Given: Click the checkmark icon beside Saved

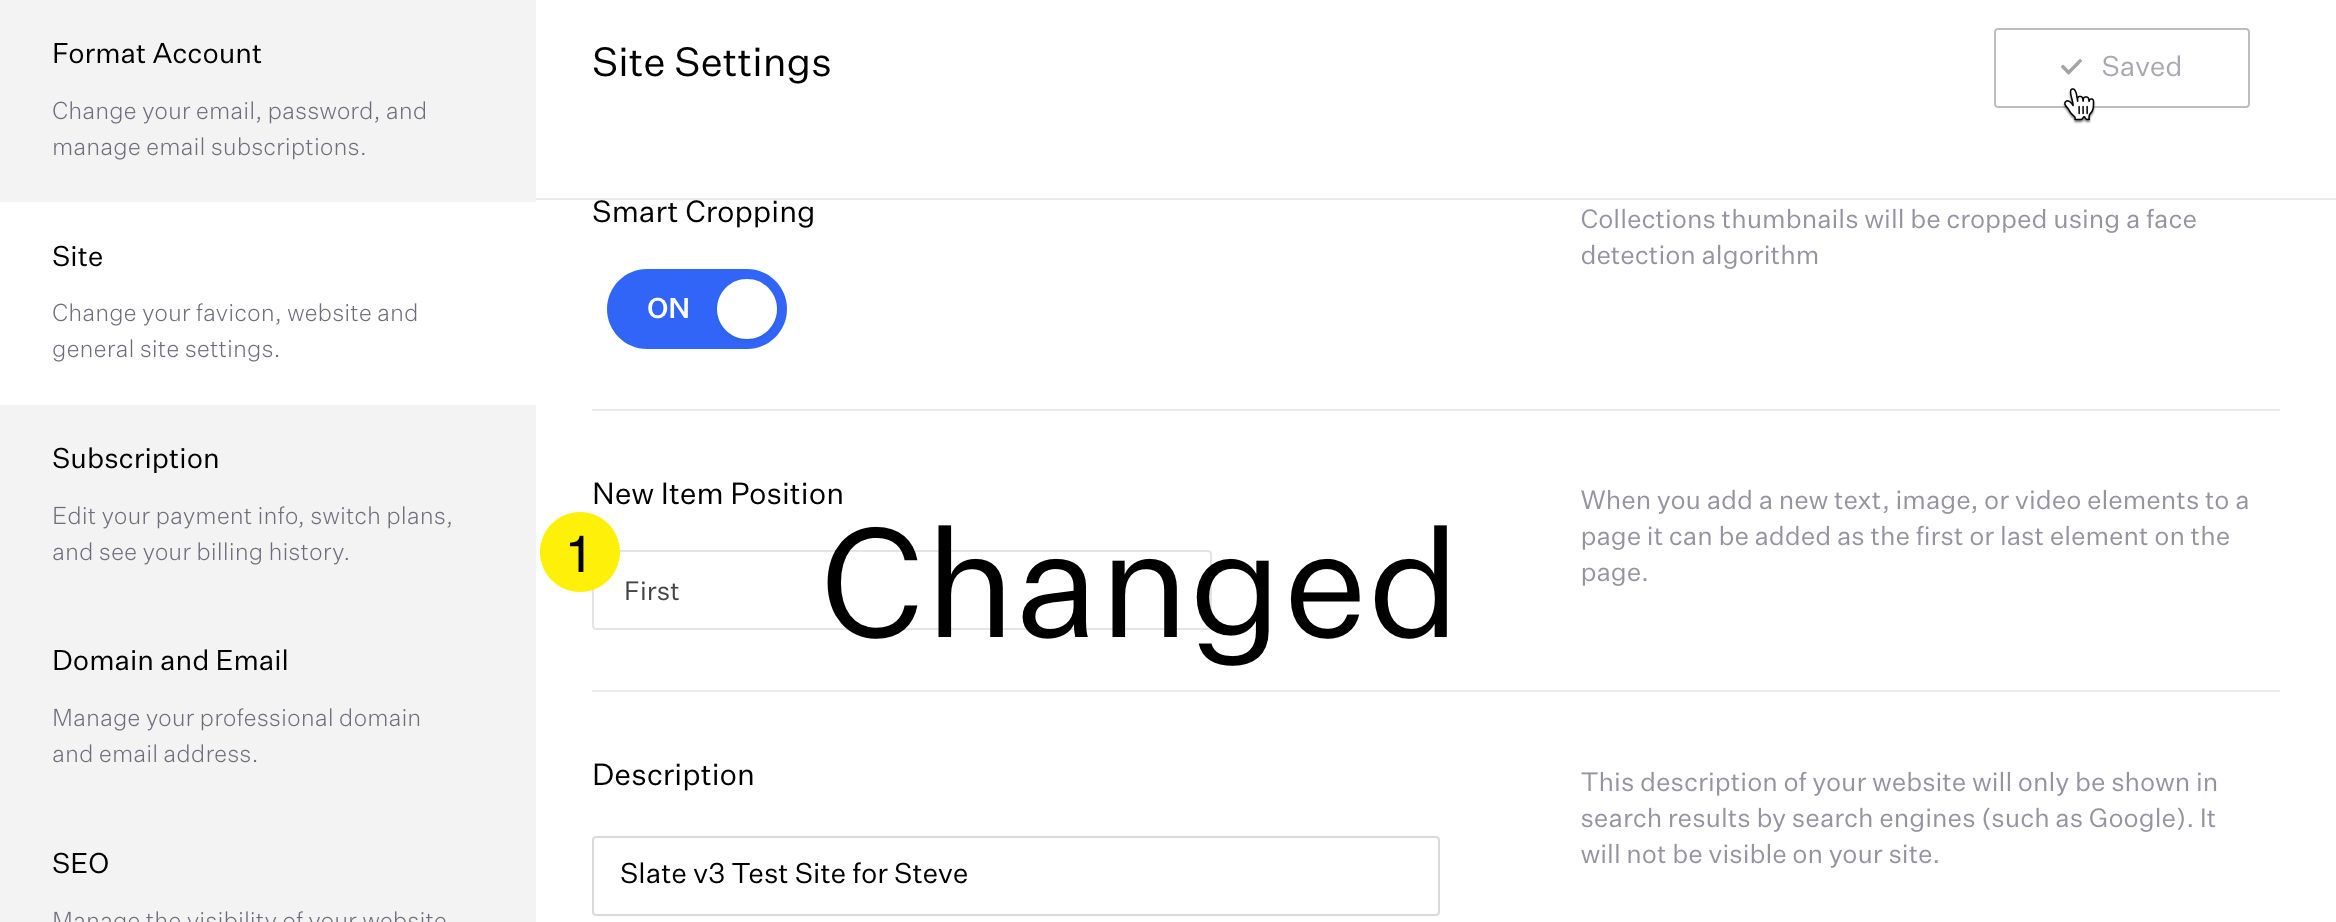Looking at the screenshot, I should (2071, 67).
